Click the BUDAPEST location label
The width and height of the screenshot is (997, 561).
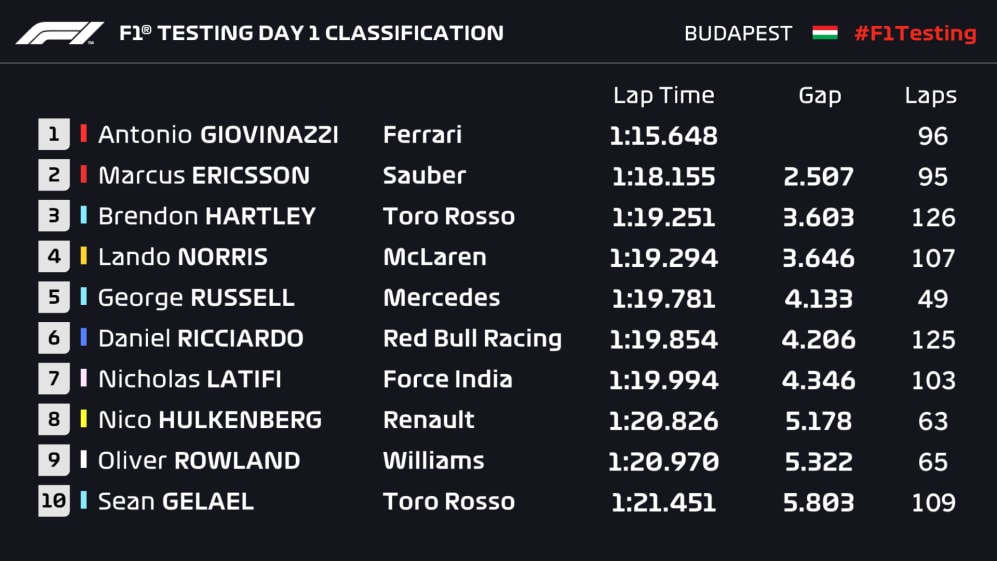click(x=739, y=33)
